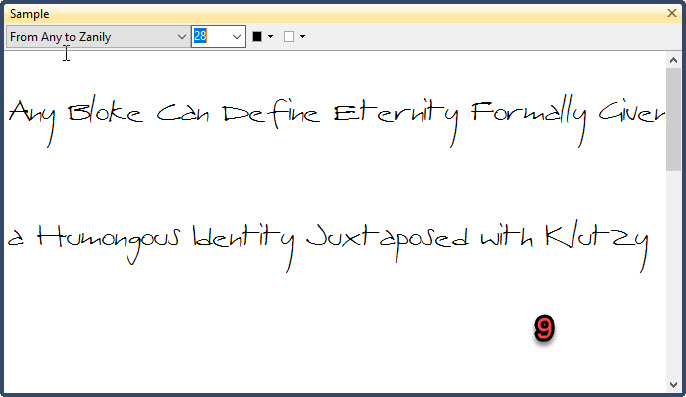Click the scrollbar up arrow
This screenshot has width=686, height=397.
pos(673,60)
